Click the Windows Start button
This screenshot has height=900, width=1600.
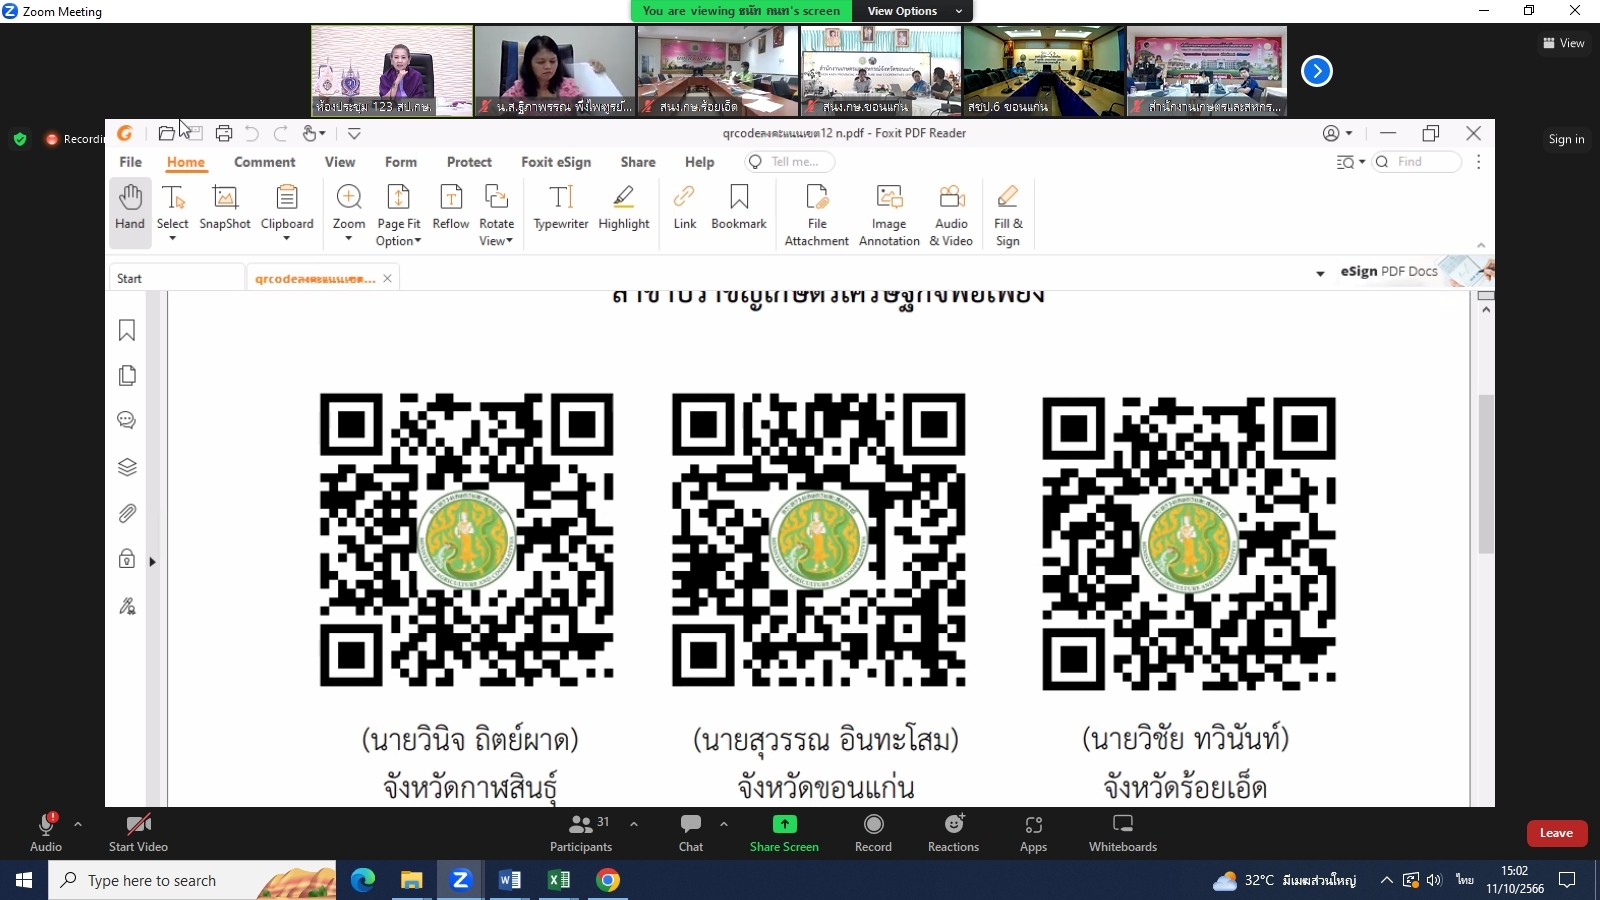click(x=24, y=880)
